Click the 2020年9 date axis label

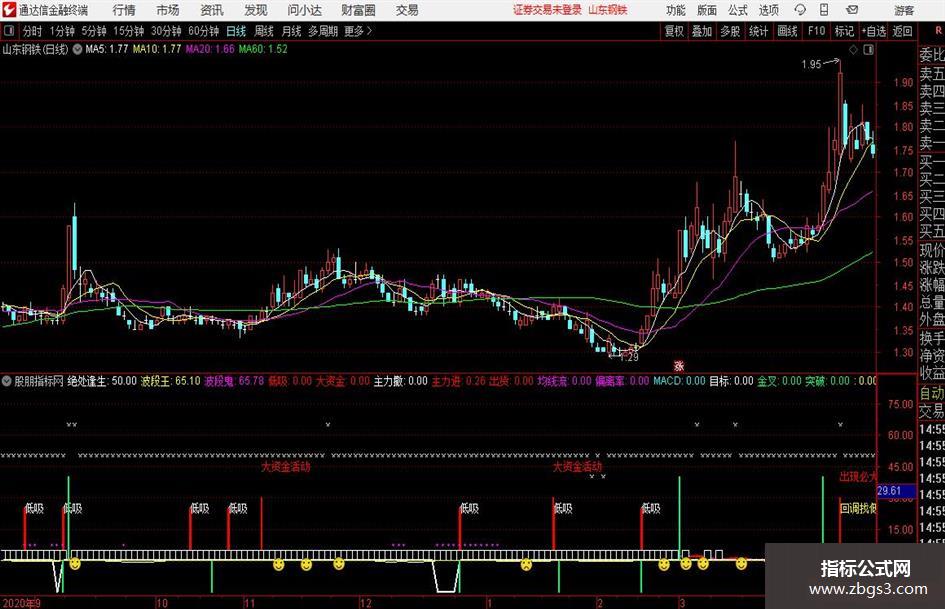click(21, 603)
